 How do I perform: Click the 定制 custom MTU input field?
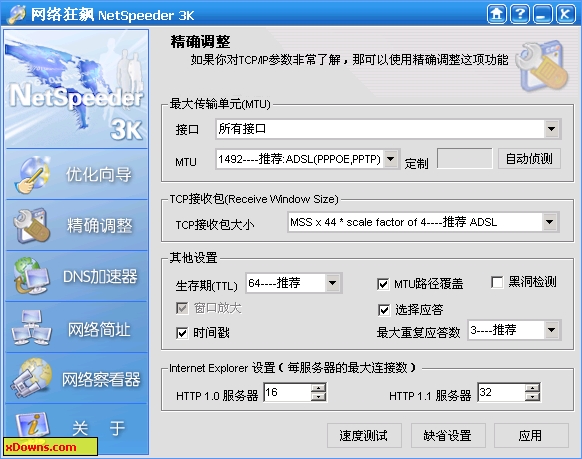tap(465, 159)
